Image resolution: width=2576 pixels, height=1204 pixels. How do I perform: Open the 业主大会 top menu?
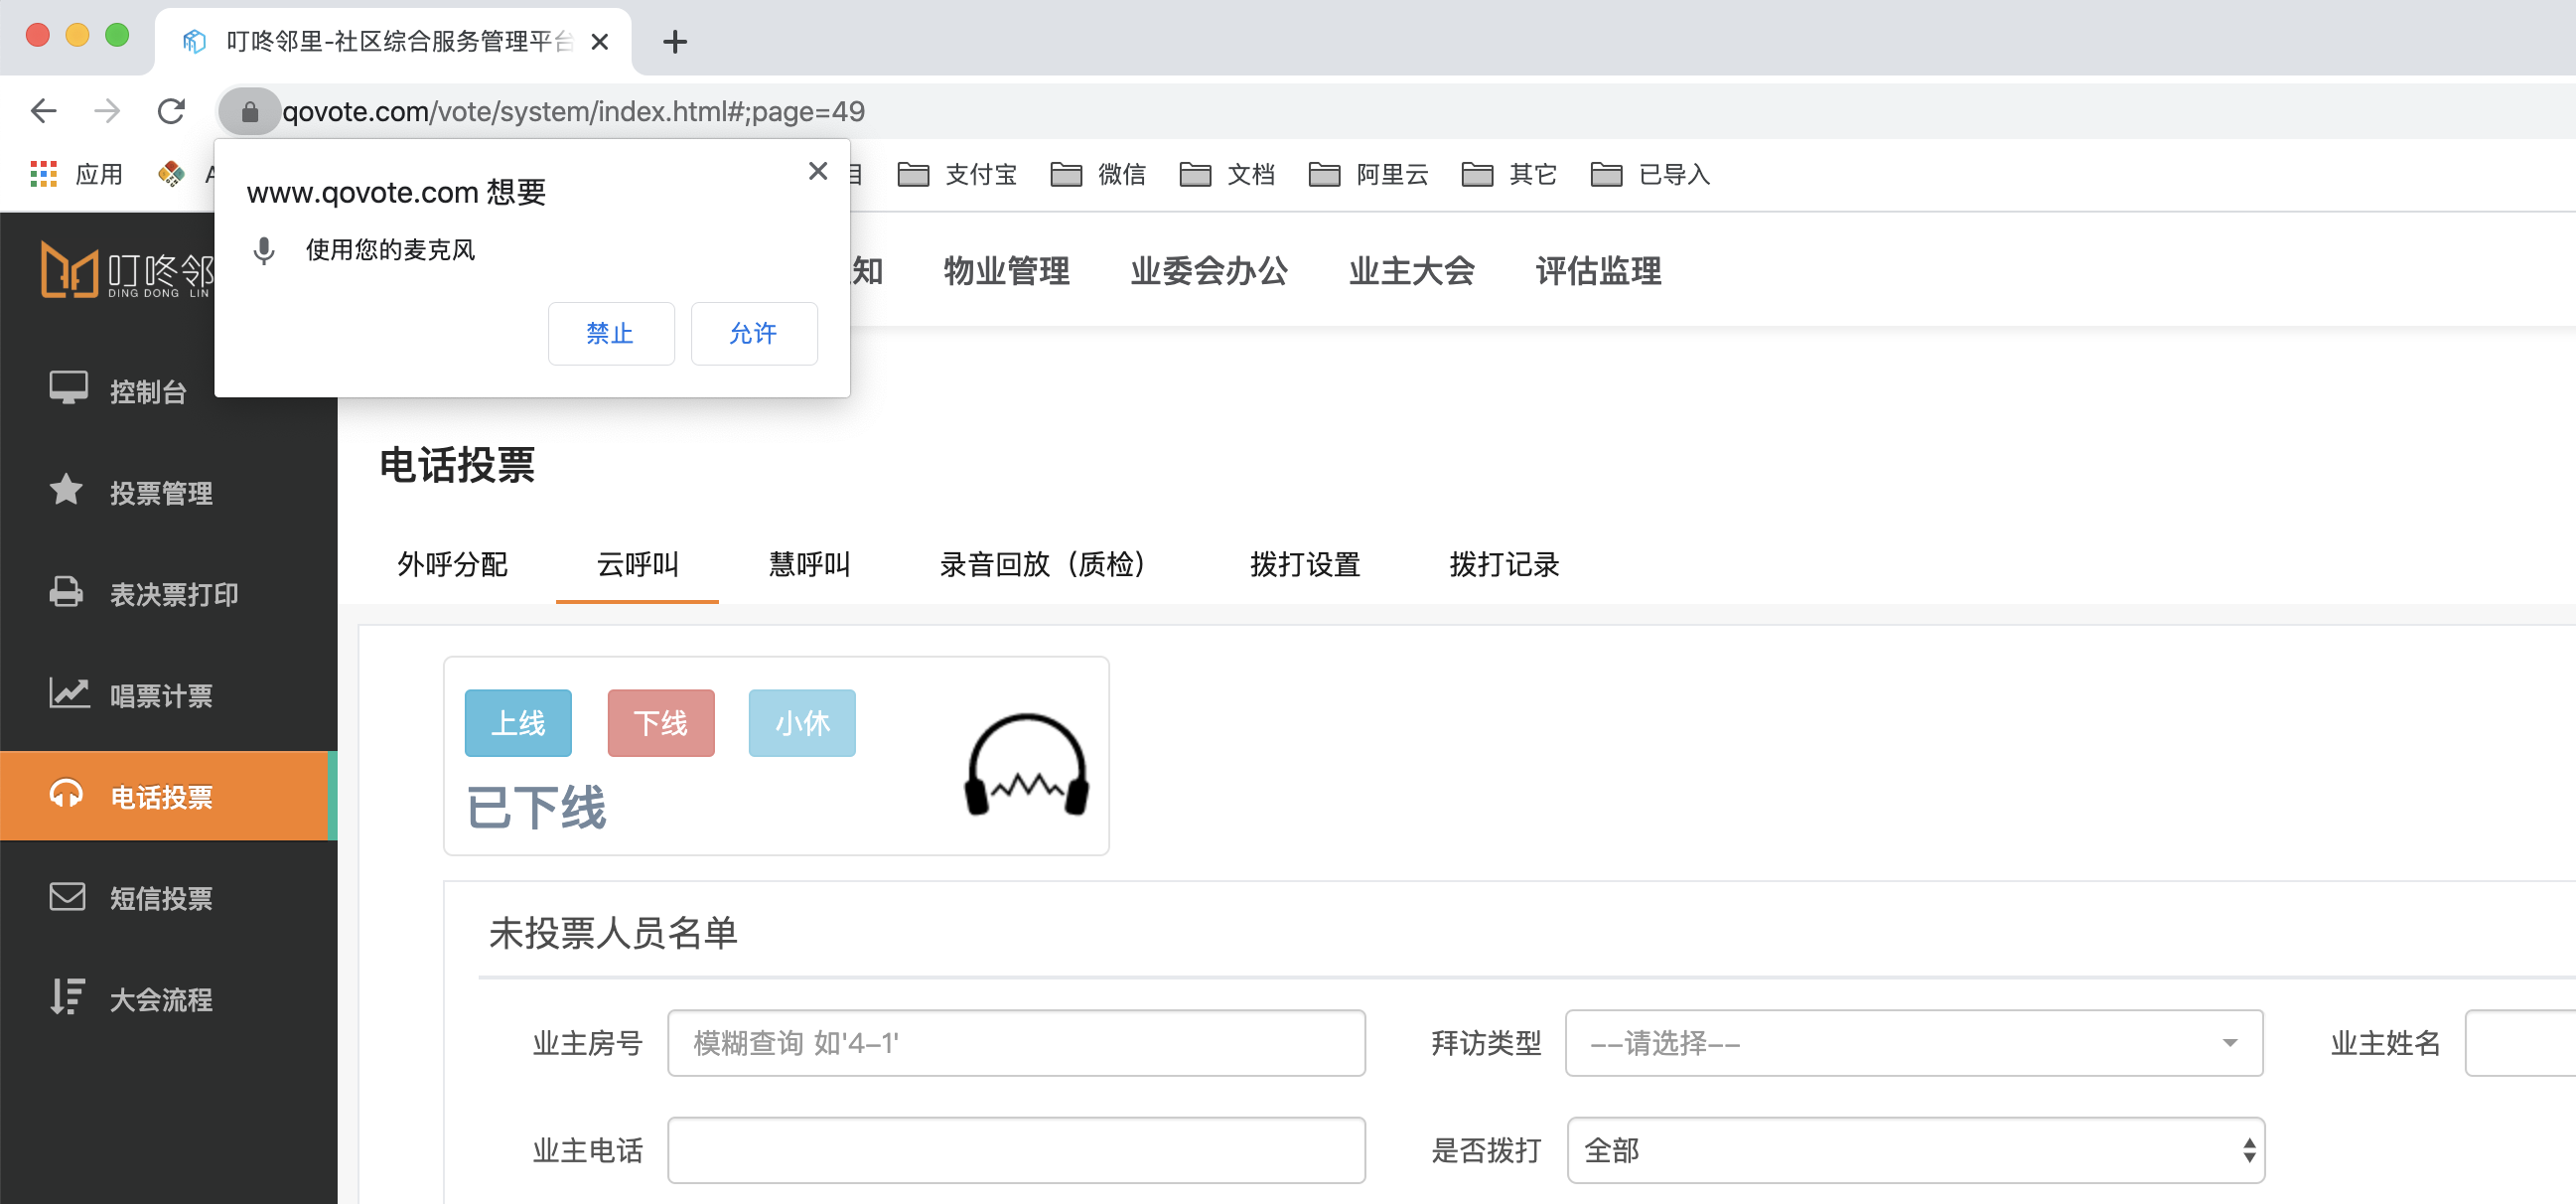1410,271
